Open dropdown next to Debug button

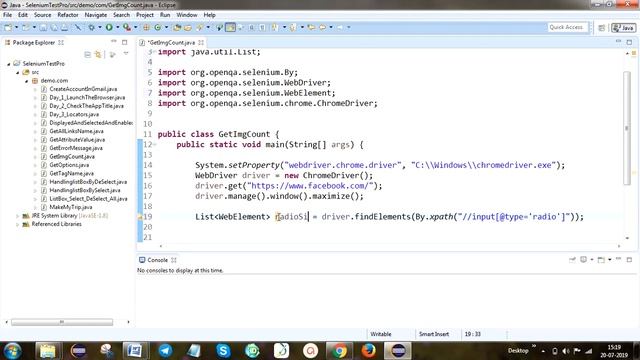[x=100, y=27]
